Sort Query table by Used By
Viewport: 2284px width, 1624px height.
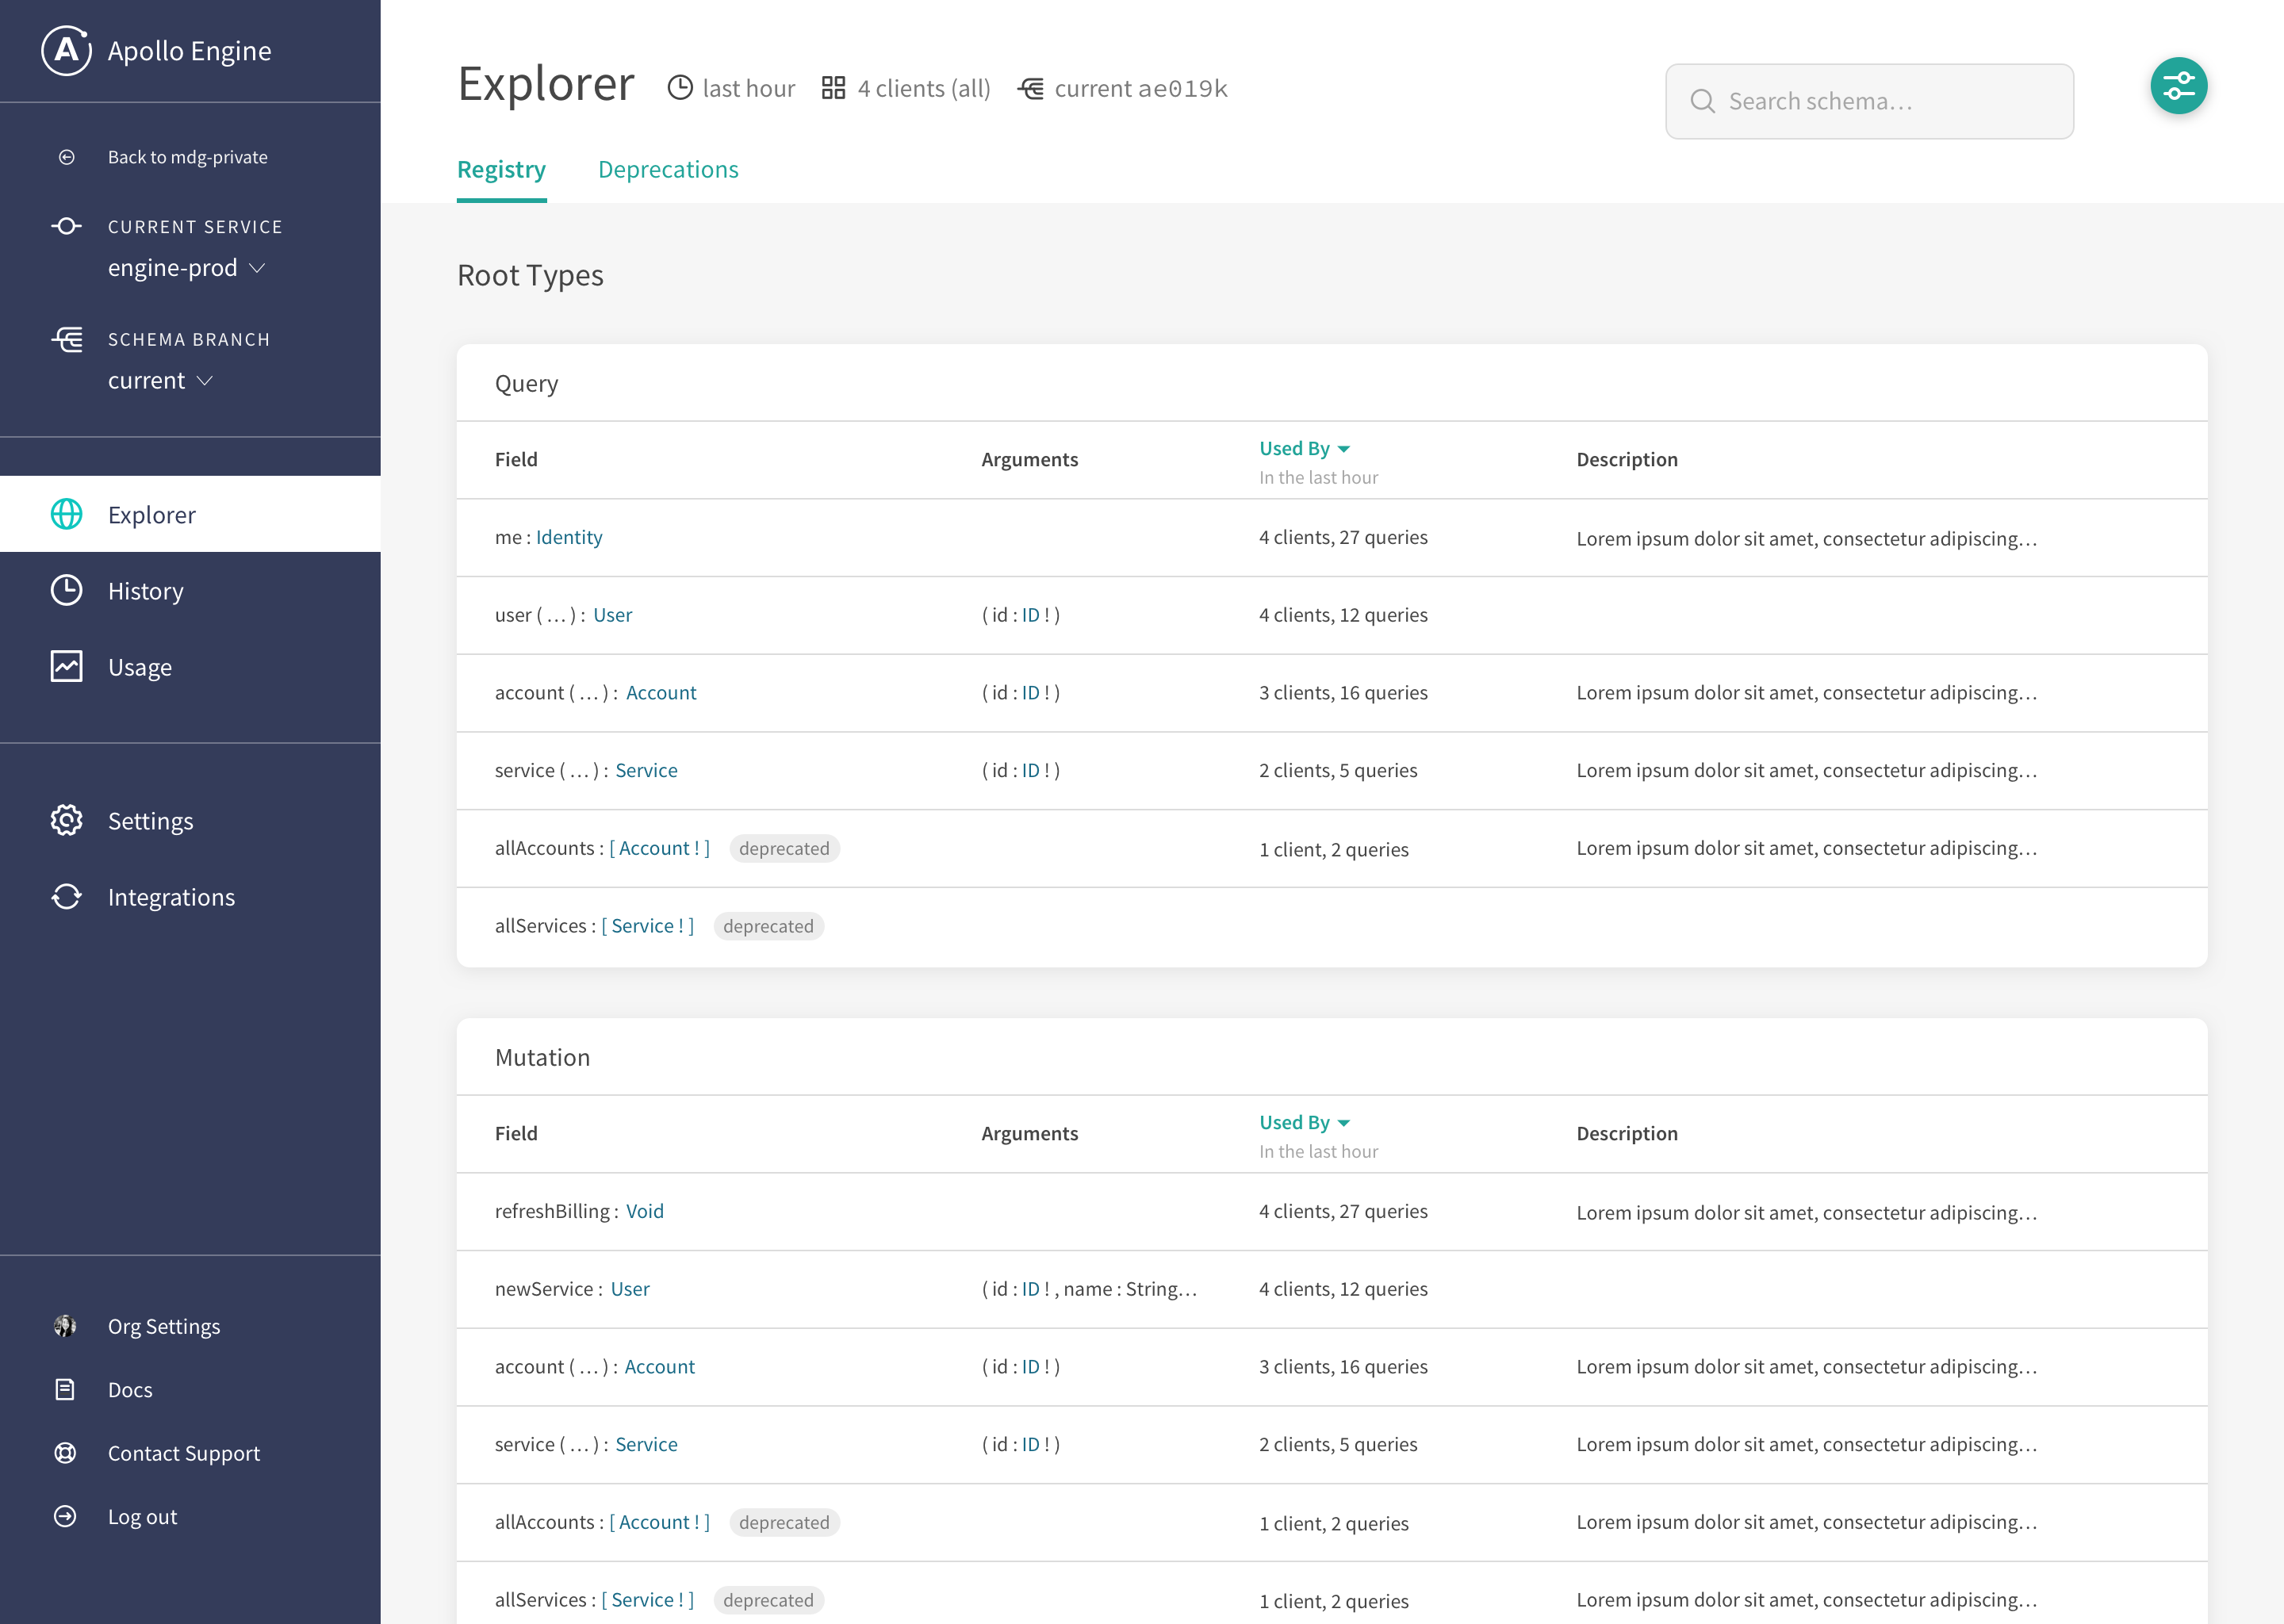(1303, 449)
